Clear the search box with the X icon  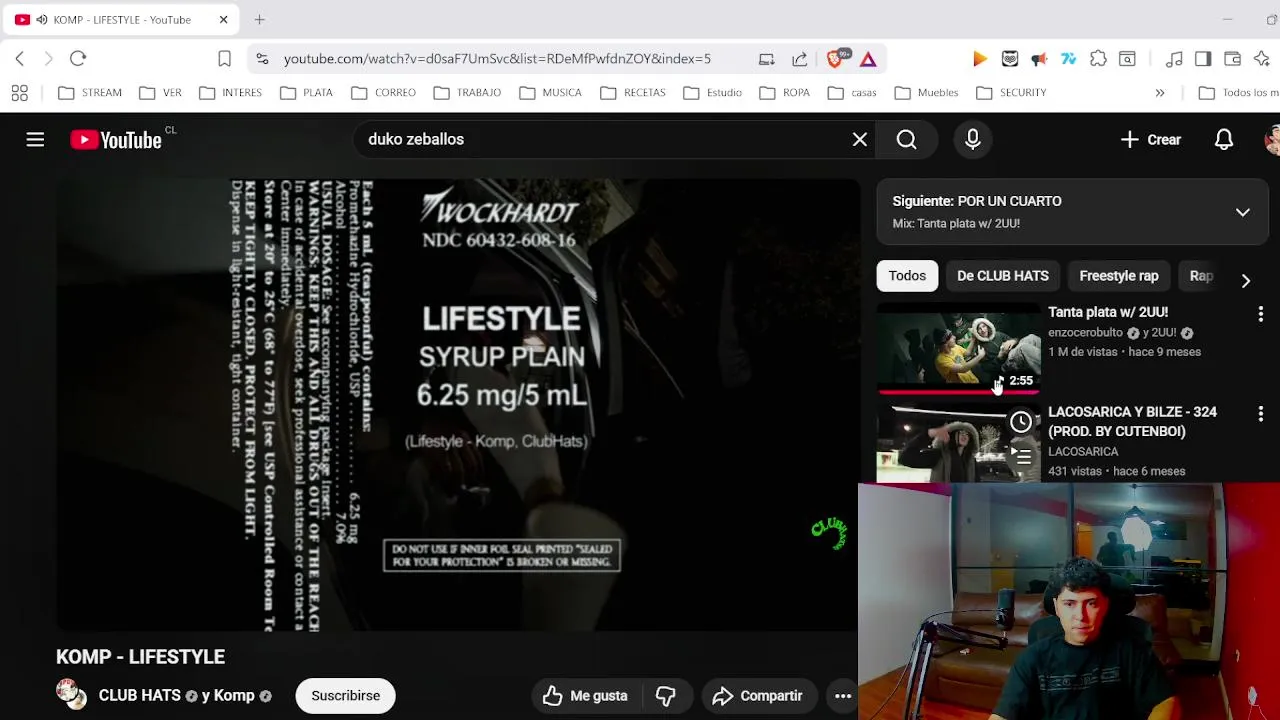[859, 140]
